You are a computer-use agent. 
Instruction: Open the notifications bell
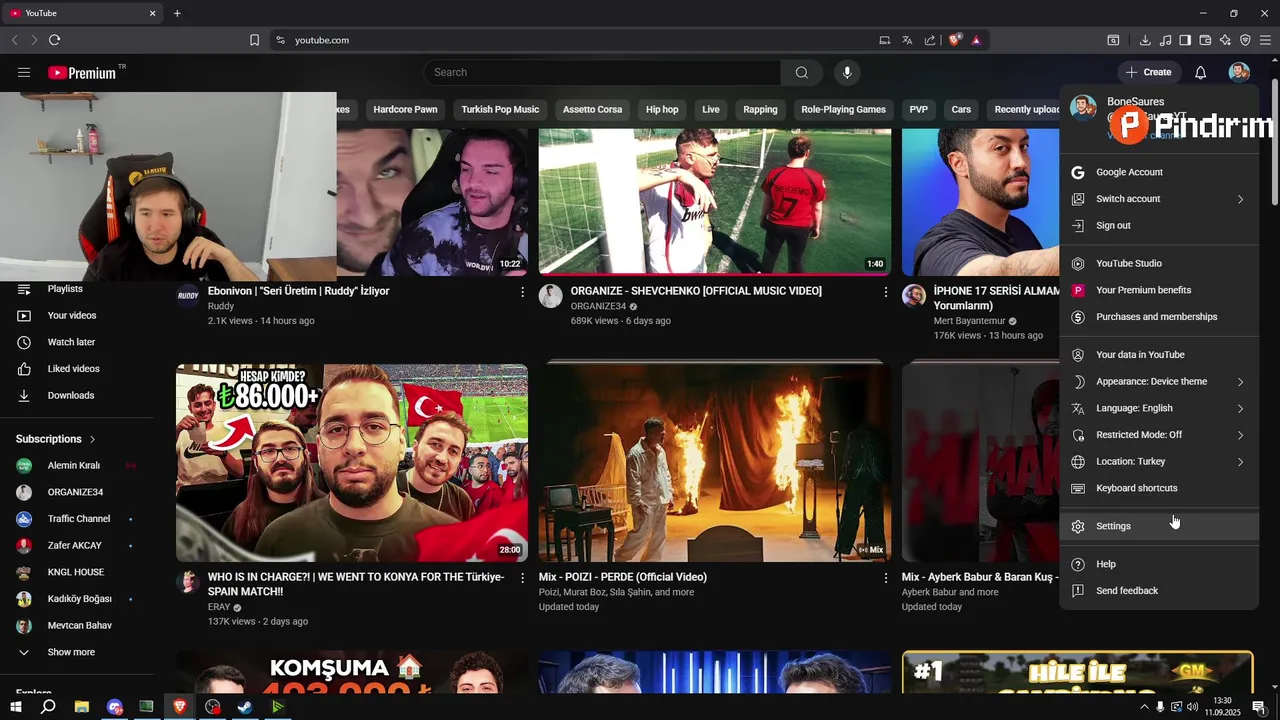(x=1200, y=72)
